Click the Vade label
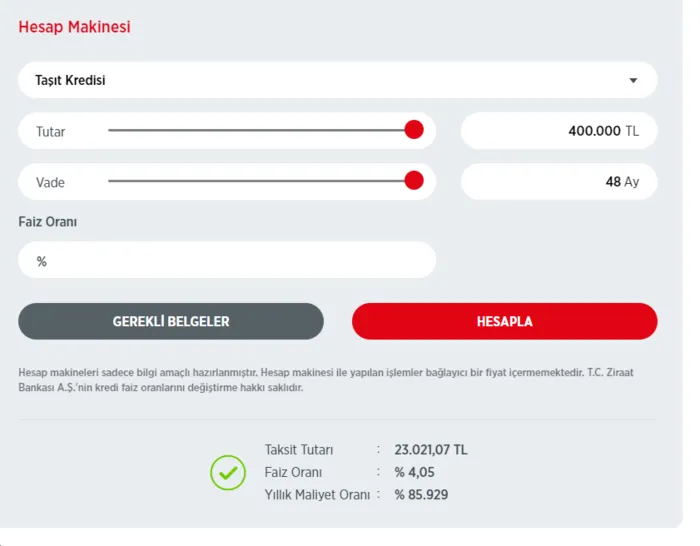 (50, 183)
